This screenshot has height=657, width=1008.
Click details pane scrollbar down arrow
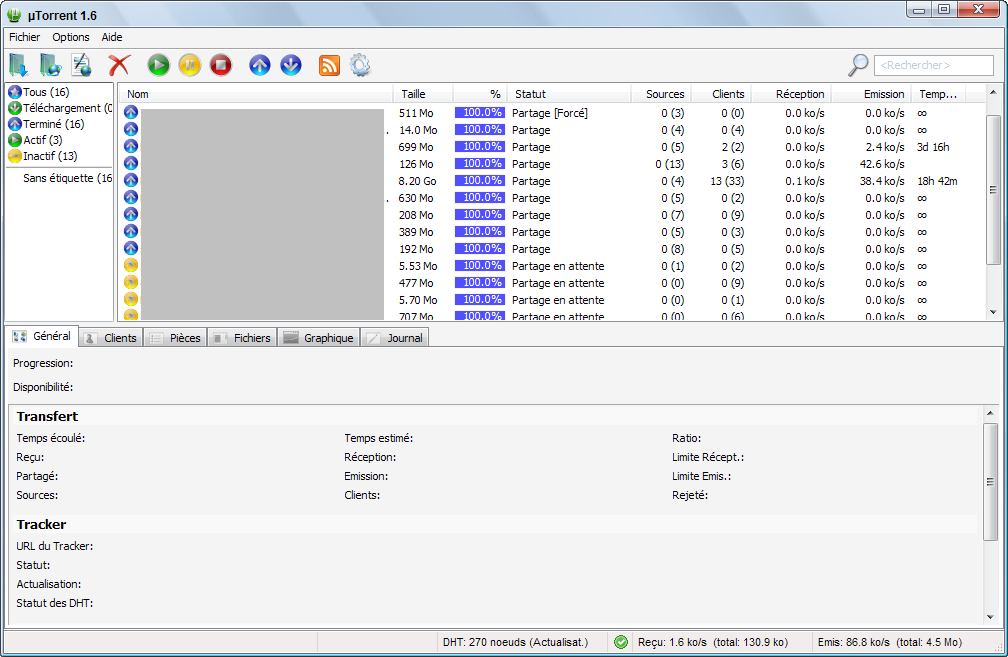pyautogui.click(x=990, y=617)
